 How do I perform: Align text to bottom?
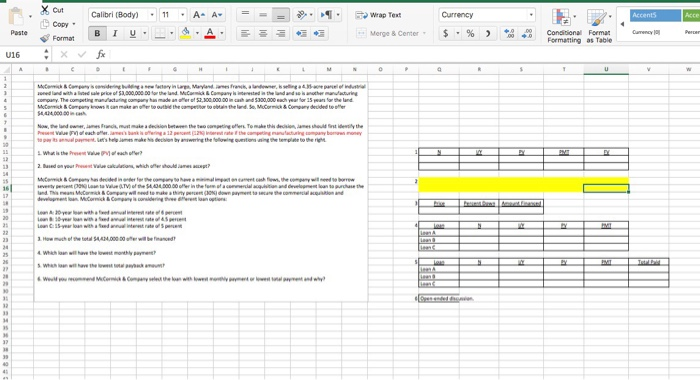pyautogui.click(x=280, y=15)
